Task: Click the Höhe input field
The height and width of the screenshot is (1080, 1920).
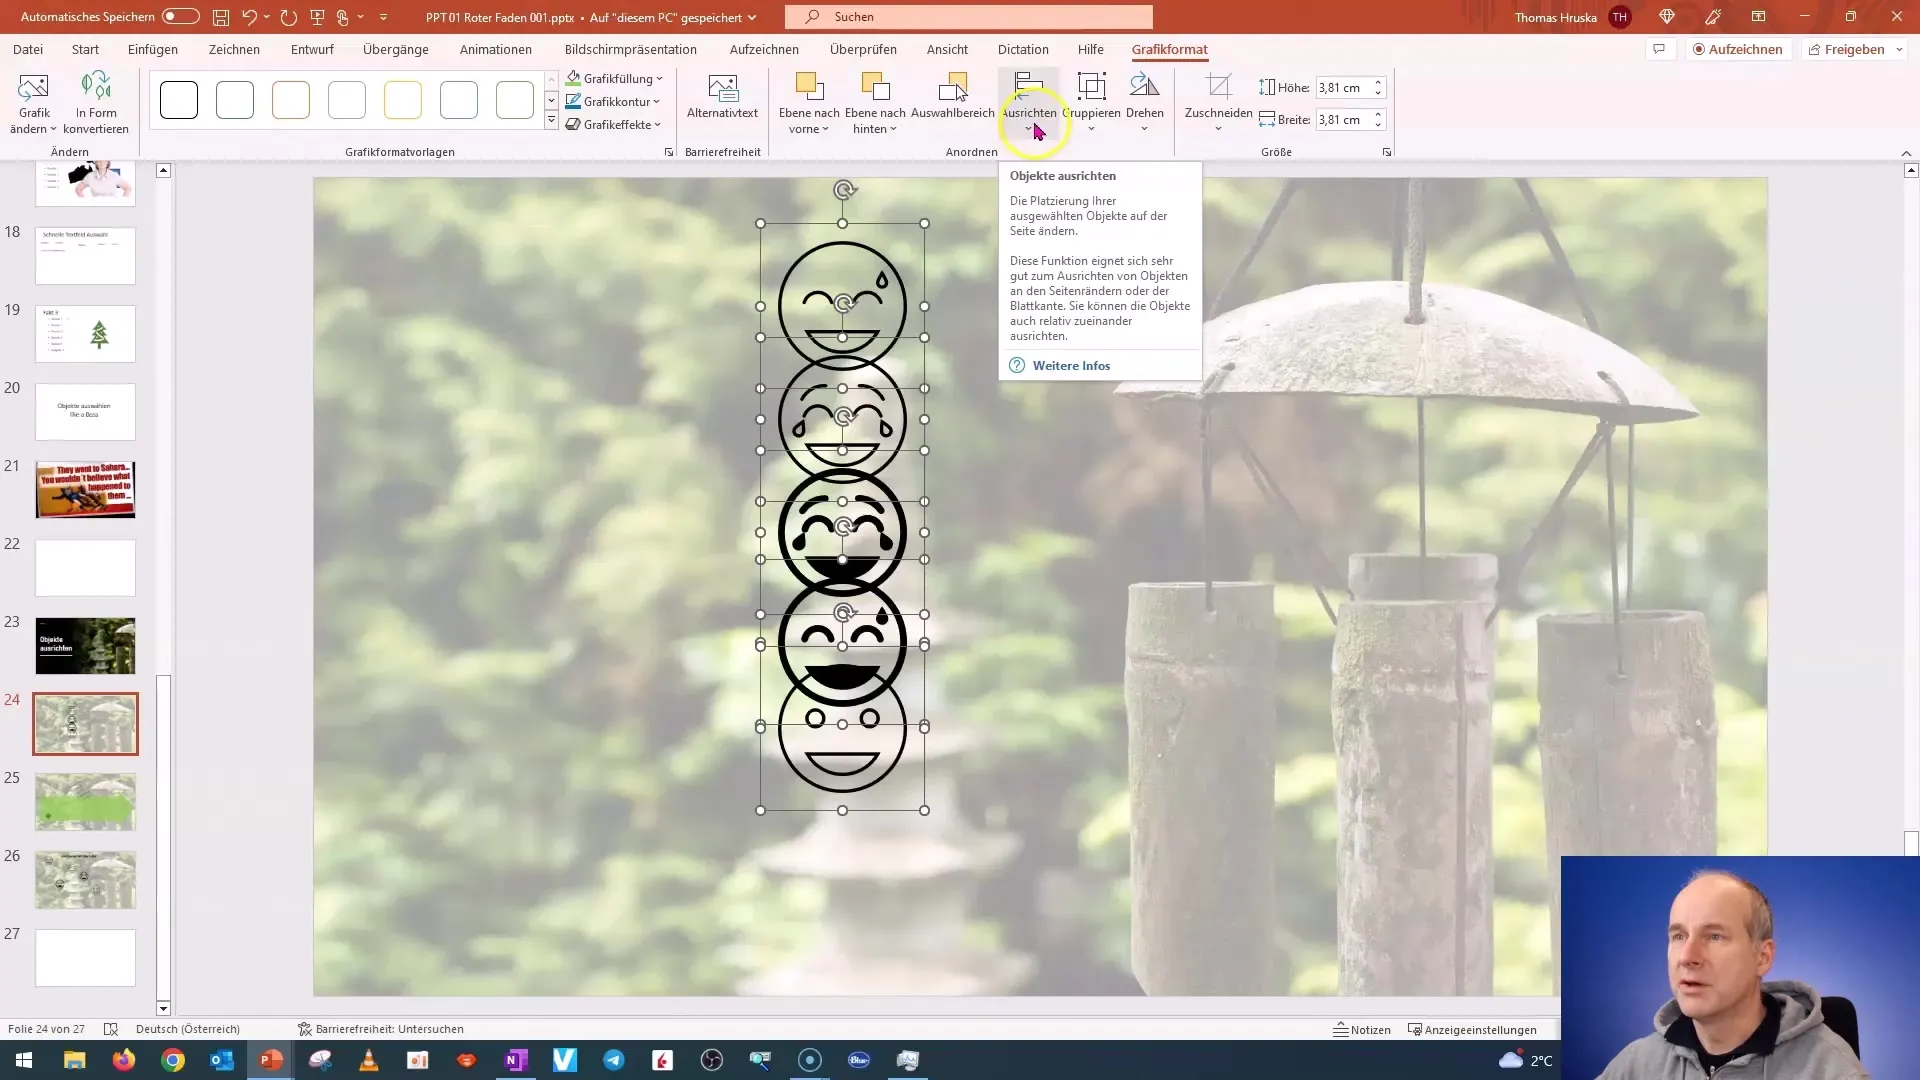Action: click(1342, 88)
